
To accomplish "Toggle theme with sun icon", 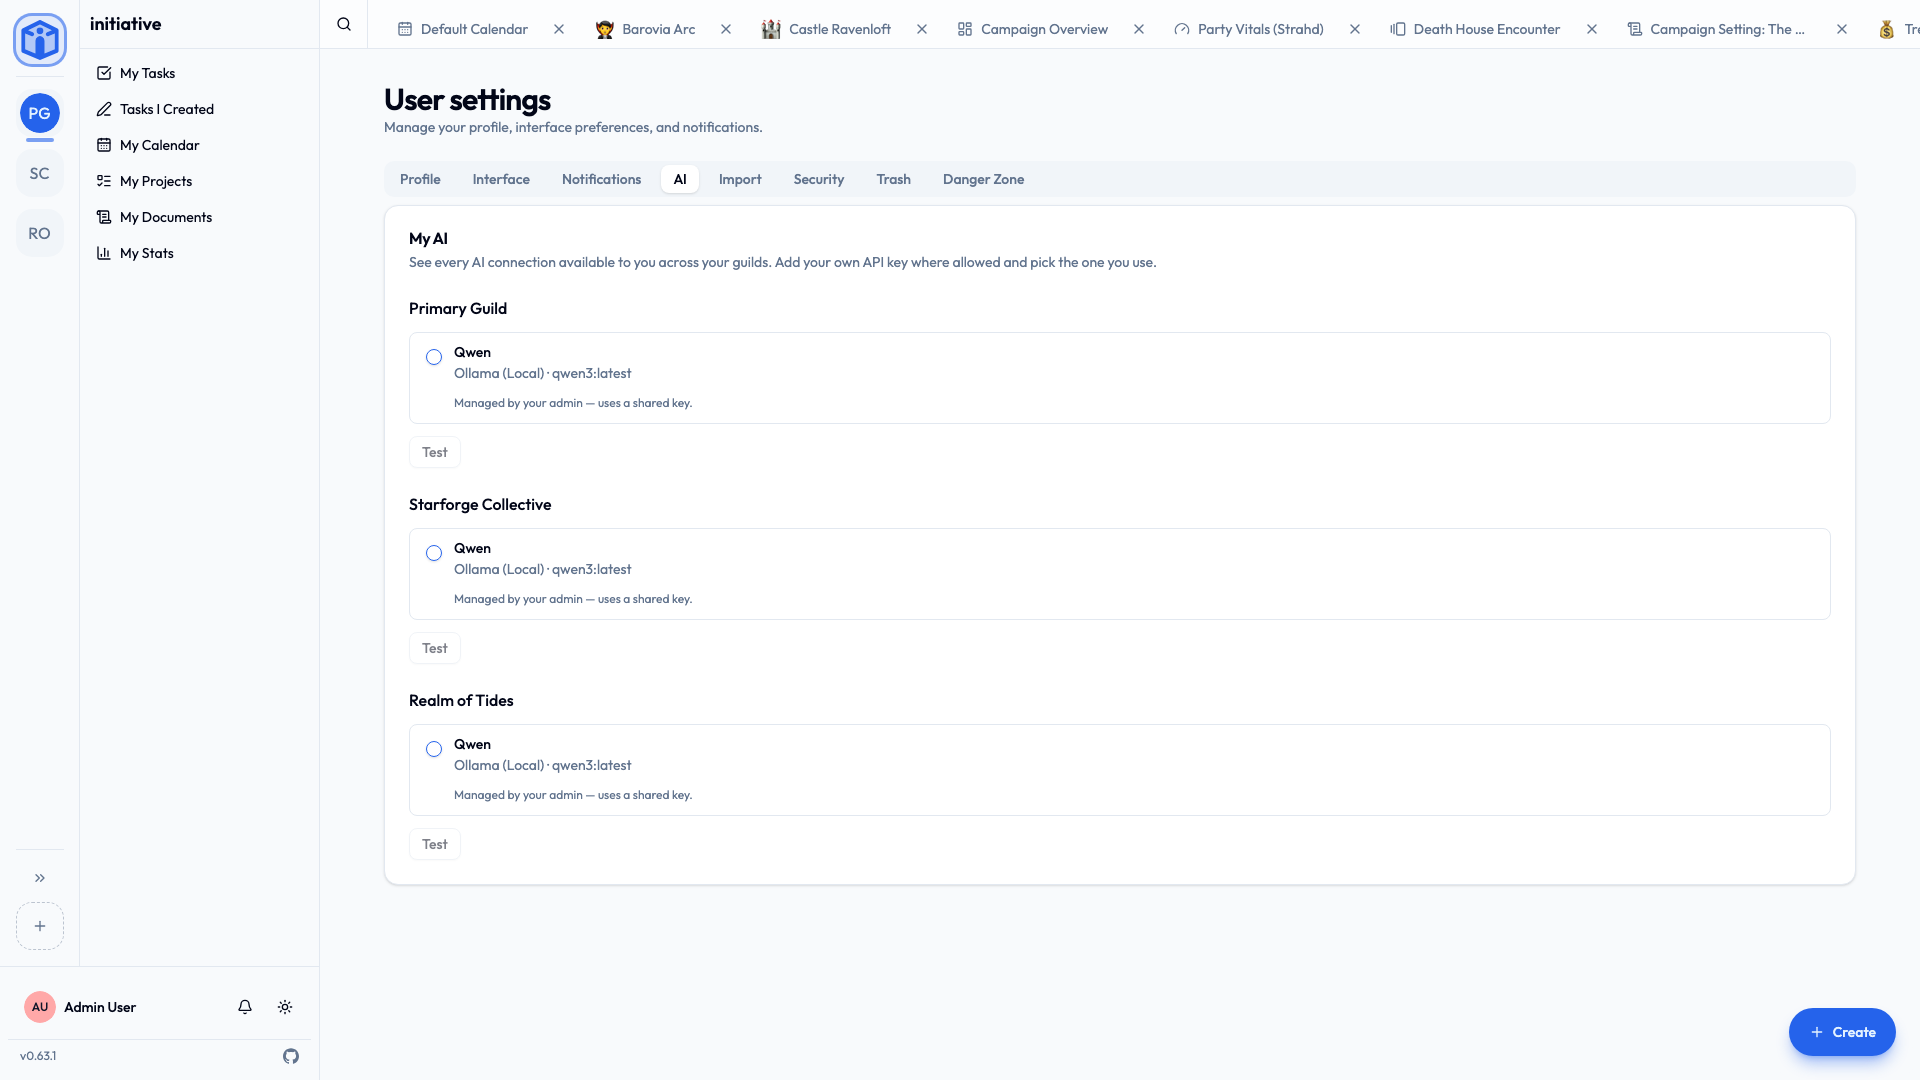I will coord(285,1007).
